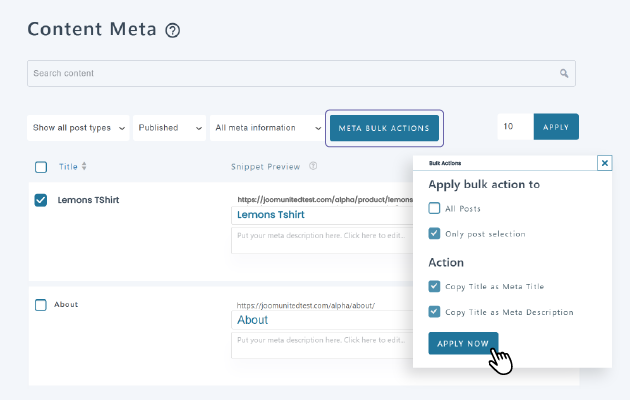
Task: Open the Show all post types dropdown
Action: pyautogui.click(x=79, y=128)
